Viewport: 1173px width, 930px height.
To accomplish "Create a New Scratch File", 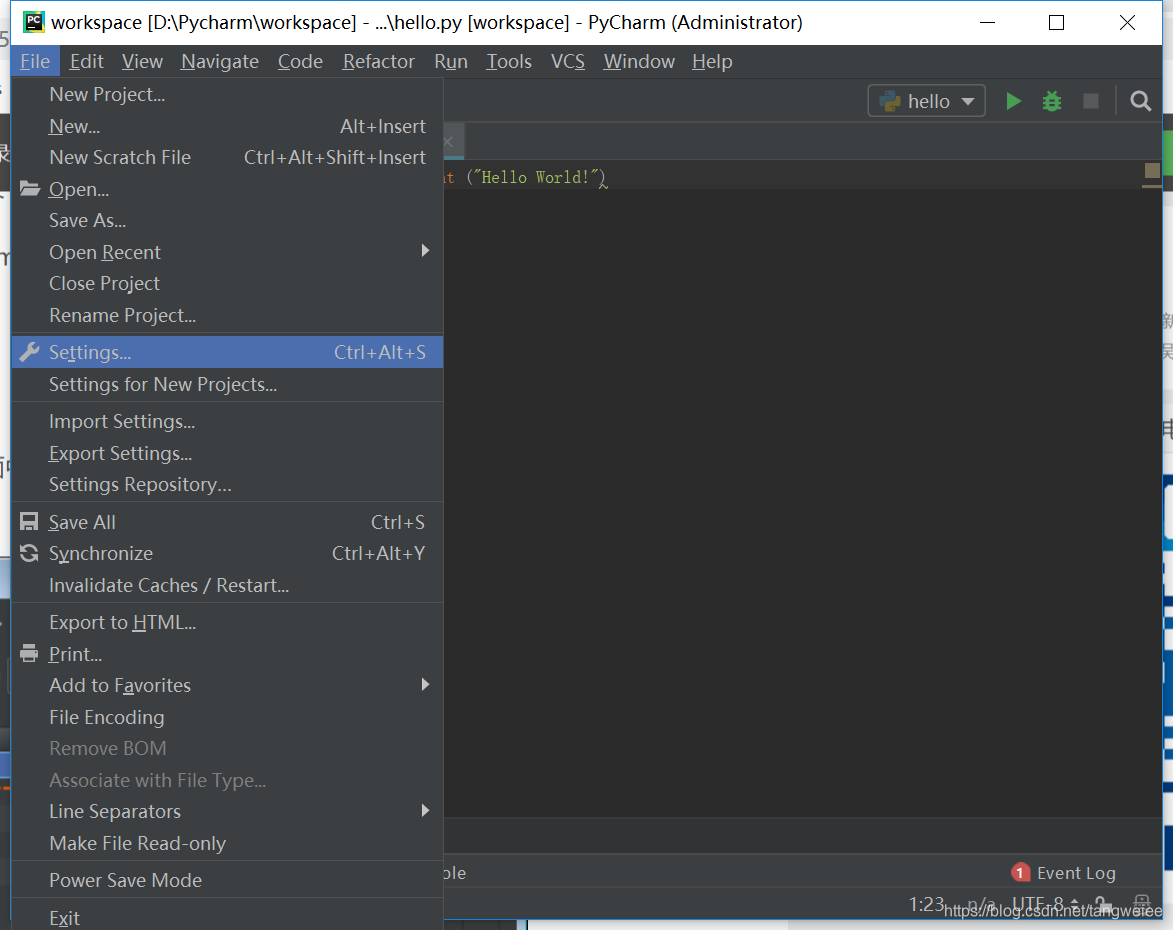I will 227,157.
